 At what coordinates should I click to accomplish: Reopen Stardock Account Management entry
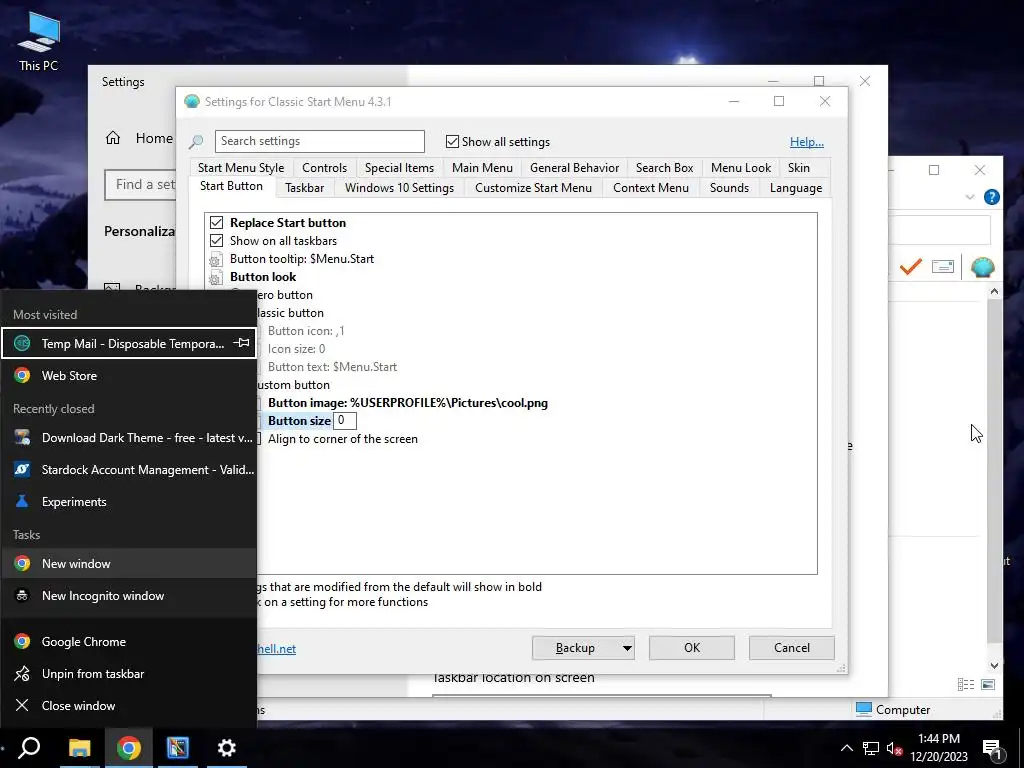(129, 470)
